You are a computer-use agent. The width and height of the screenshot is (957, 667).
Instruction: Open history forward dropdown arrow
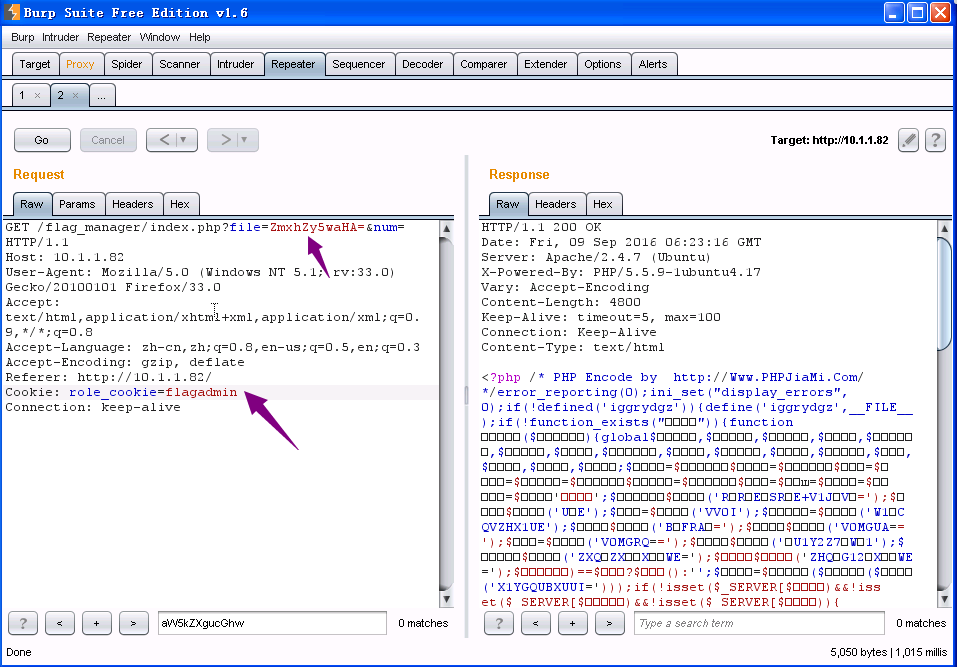tap(244, 140)
